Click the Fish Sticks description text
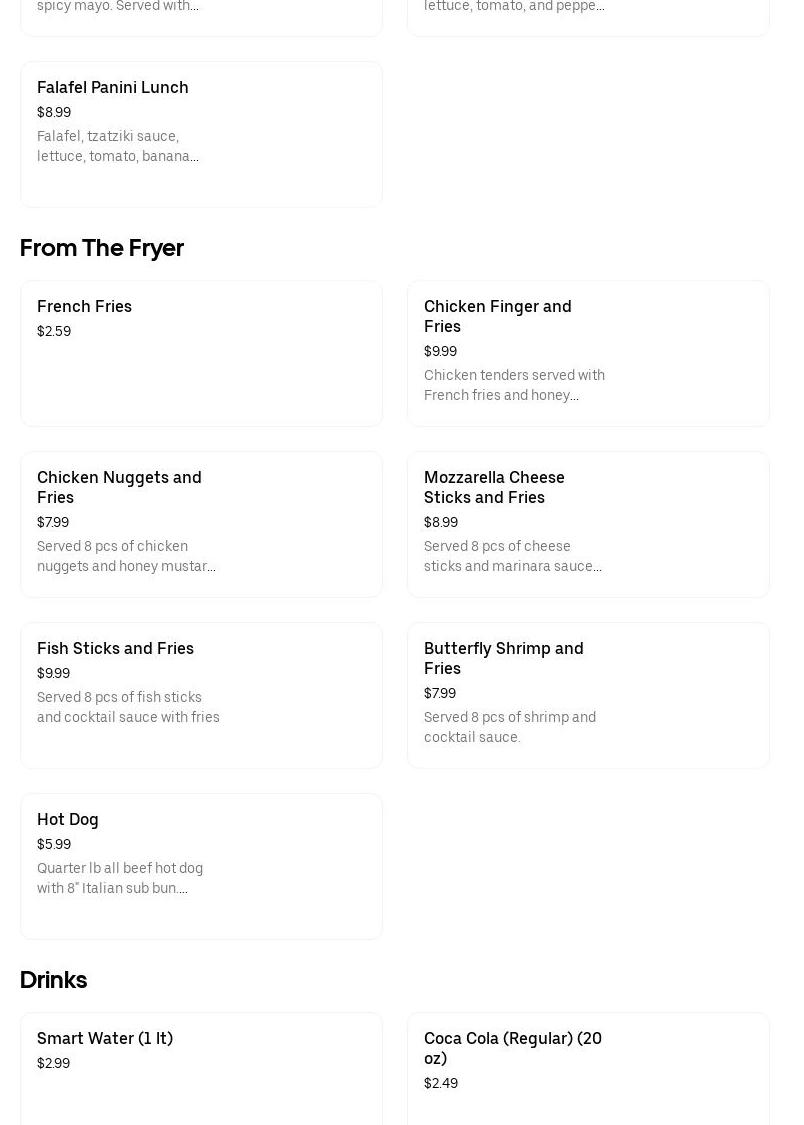804x1125 pixels. tap(128, 707)
